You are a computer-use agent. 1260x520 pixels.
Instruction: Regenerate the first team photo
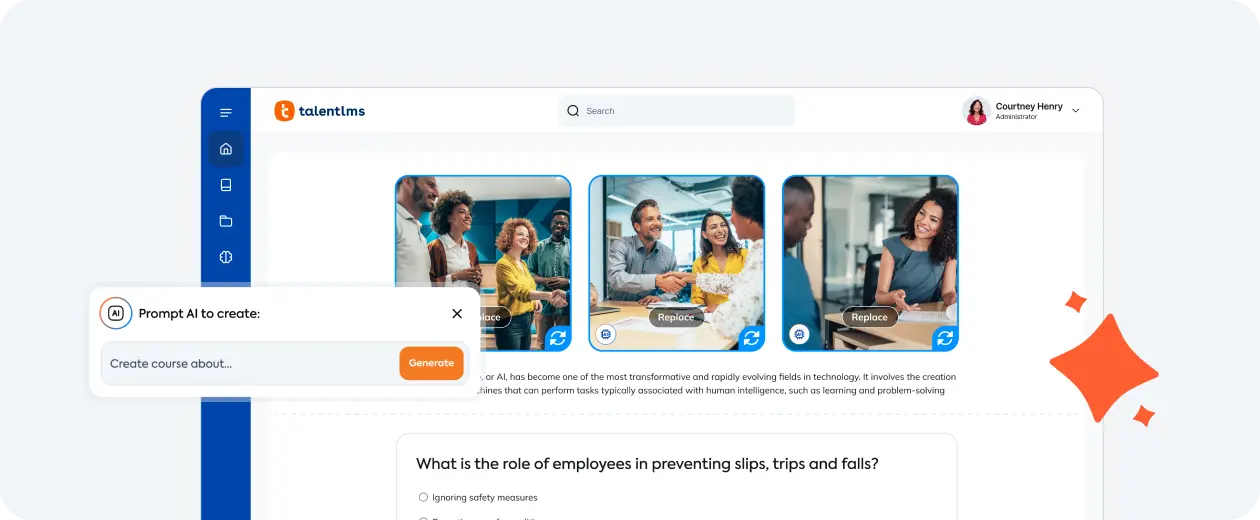click(558, 338)
